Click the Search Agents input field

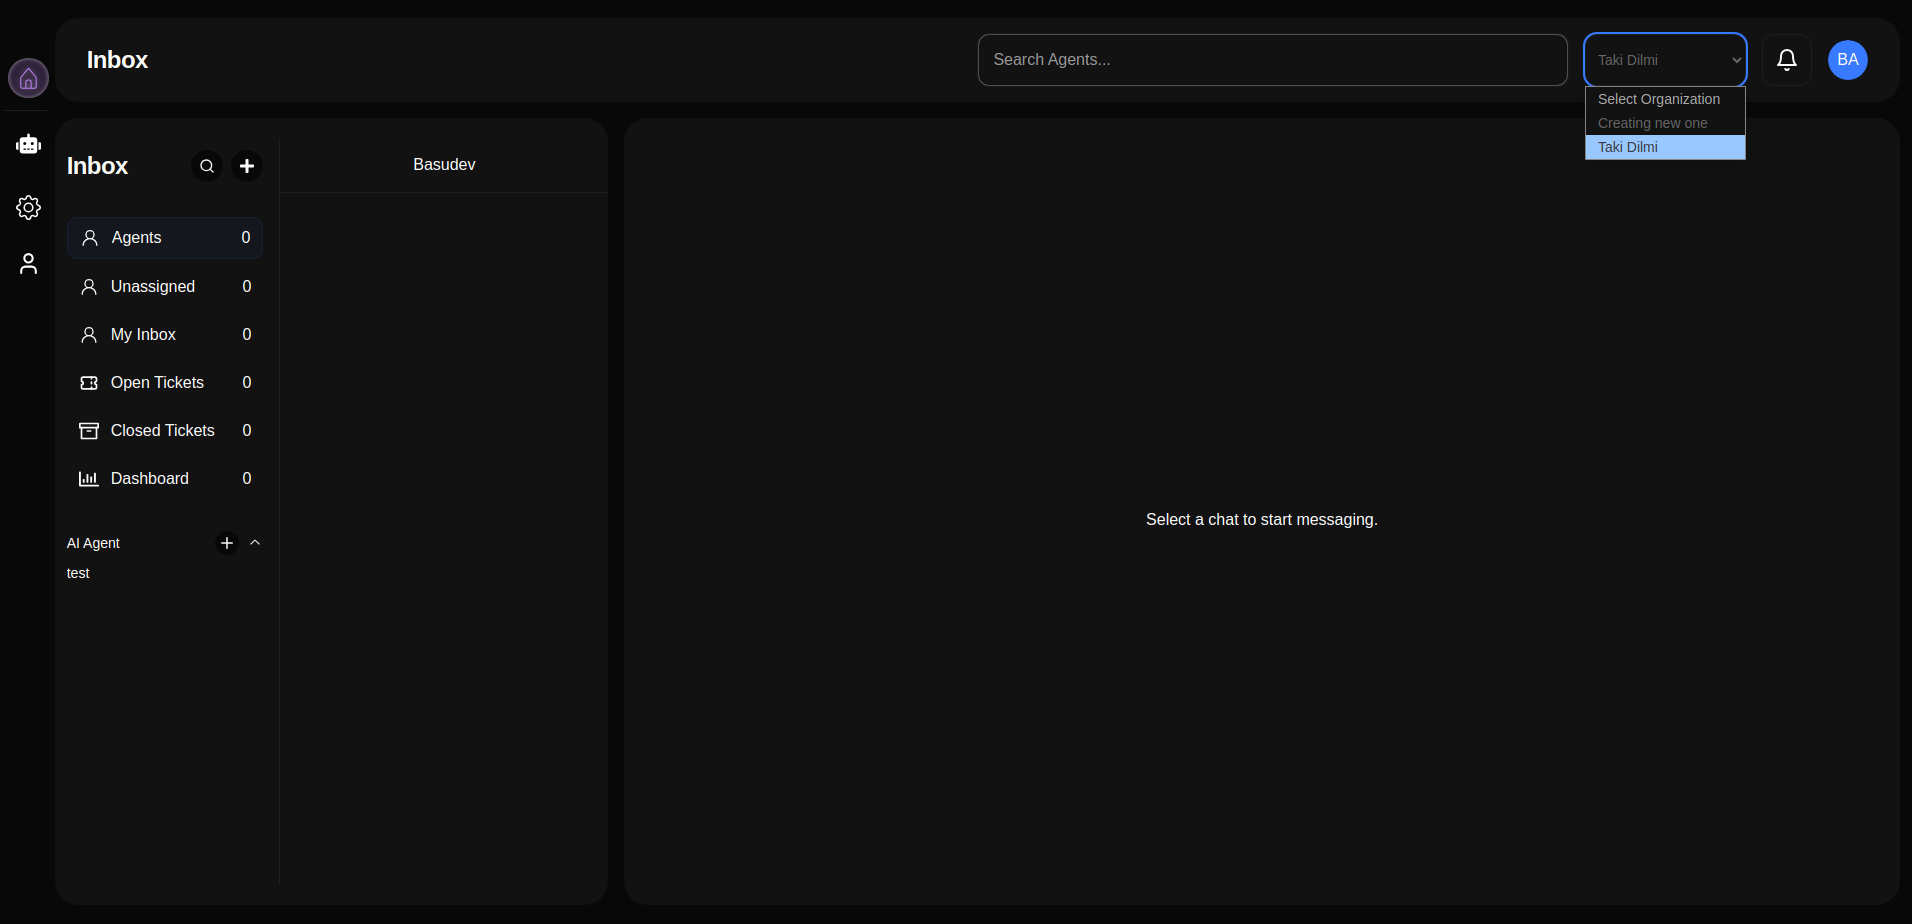pos(1271,60)
